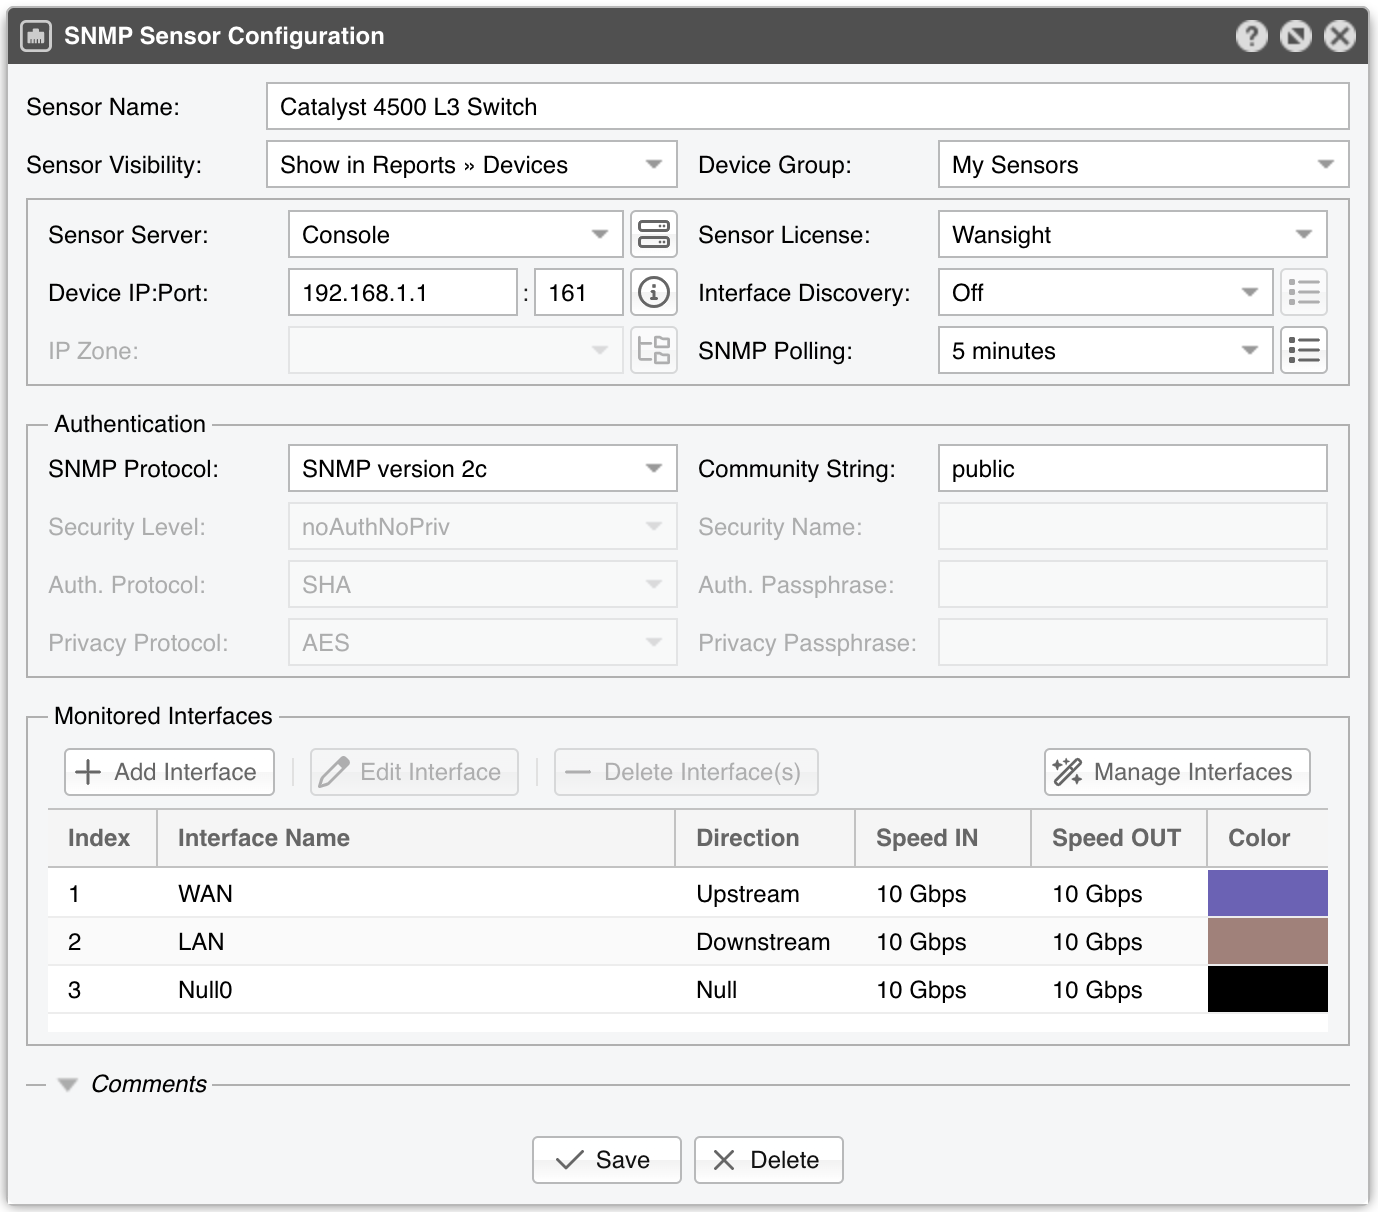Click the Add Interface plus button

pyautogui.click(x=169, y=772)
